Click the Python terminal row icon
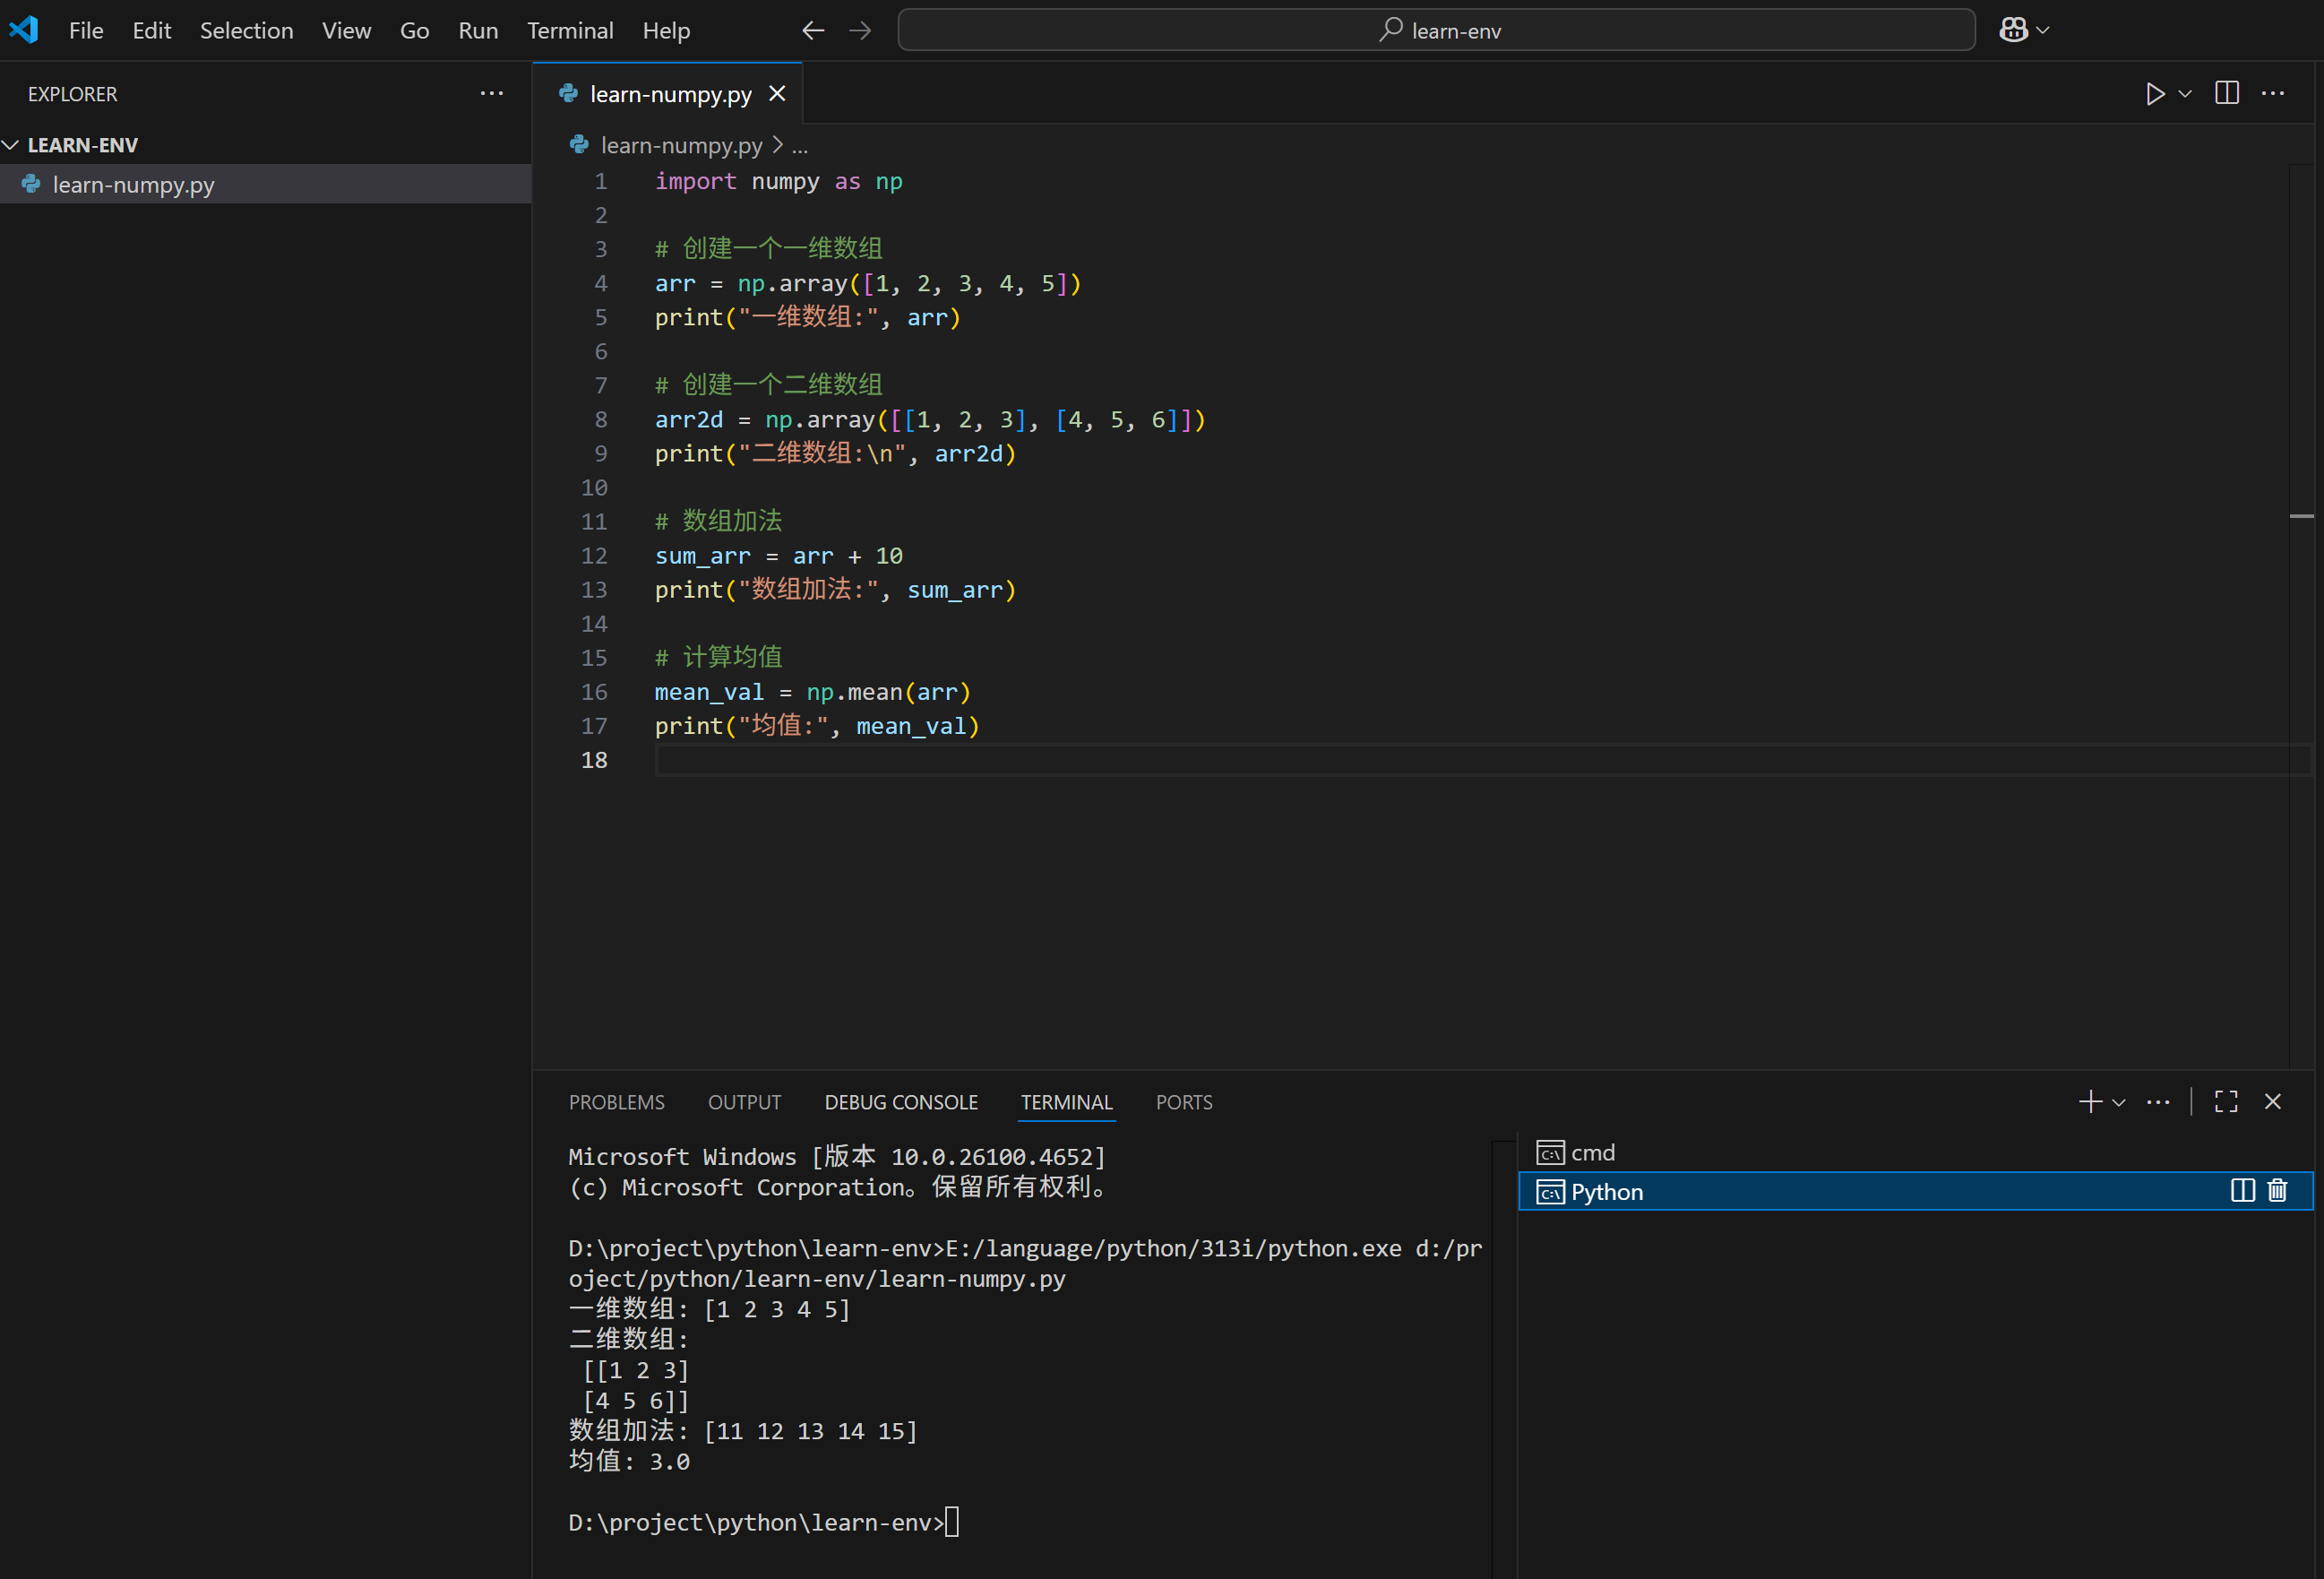 point(1550,1191)
